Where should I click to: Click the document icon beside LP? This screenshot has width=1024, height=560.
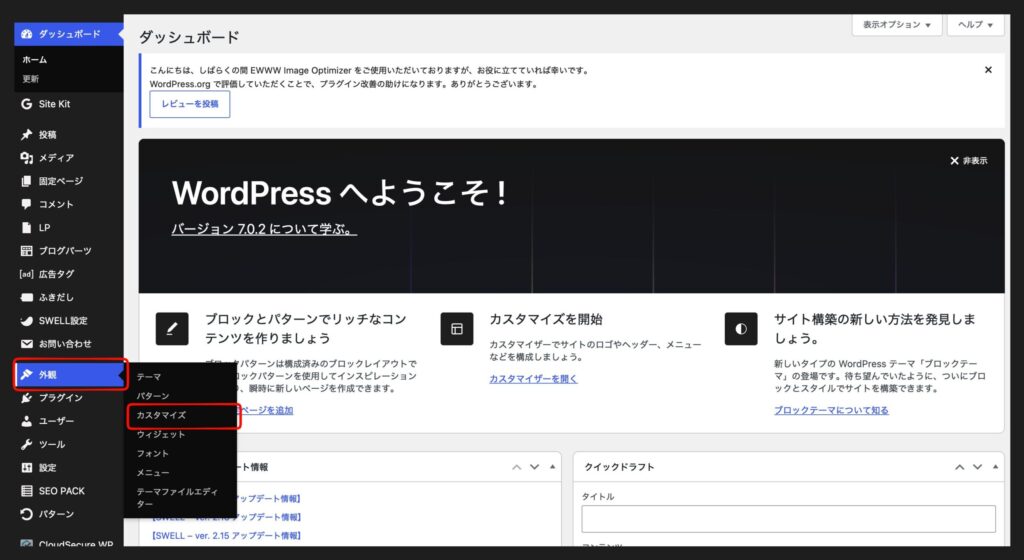27,228
